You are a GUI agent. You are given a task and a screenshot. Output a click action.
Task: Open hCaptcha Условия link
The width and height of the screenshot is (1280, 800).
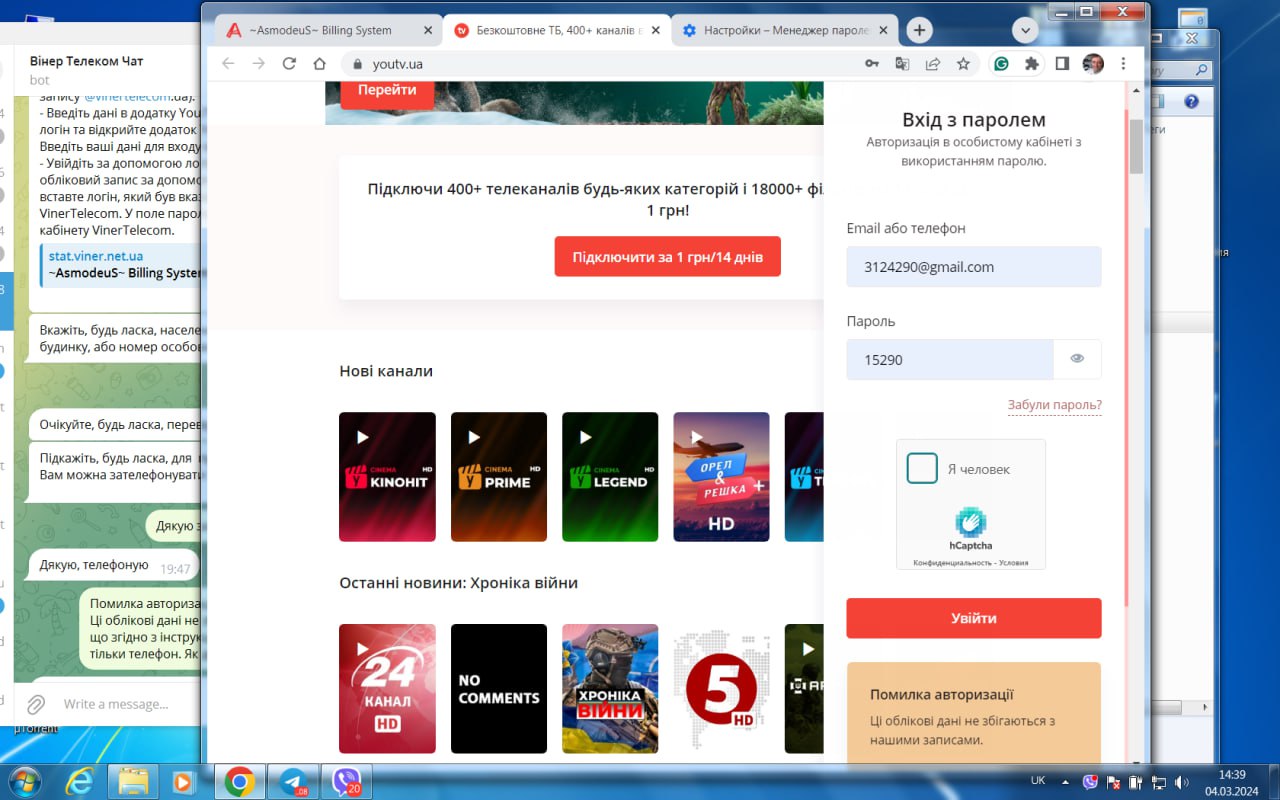coord(1013,563)
